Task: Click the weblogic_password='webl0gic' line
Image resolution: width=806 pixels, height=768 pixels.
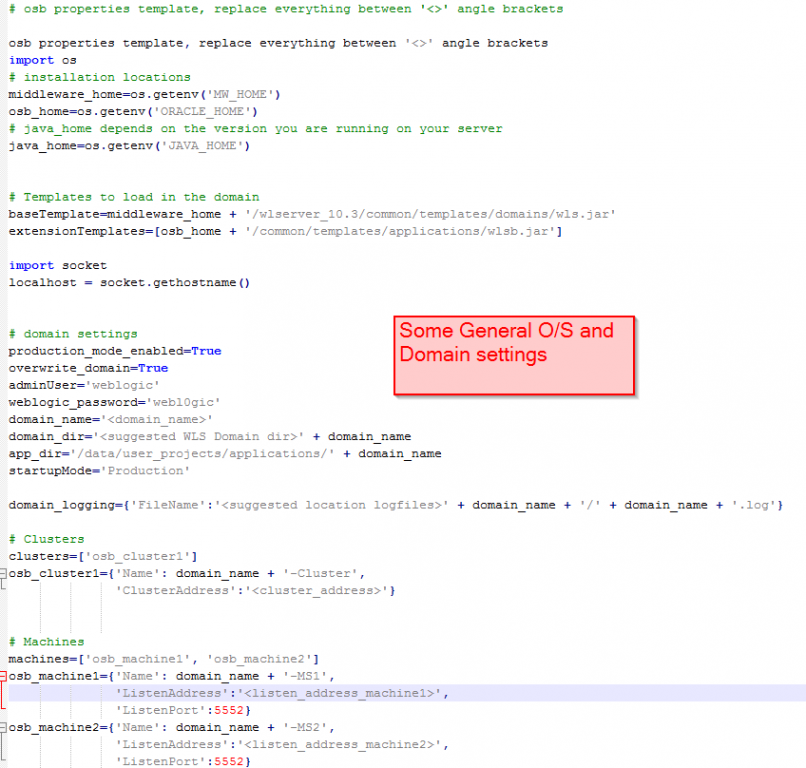Action: tap(114, 403)
